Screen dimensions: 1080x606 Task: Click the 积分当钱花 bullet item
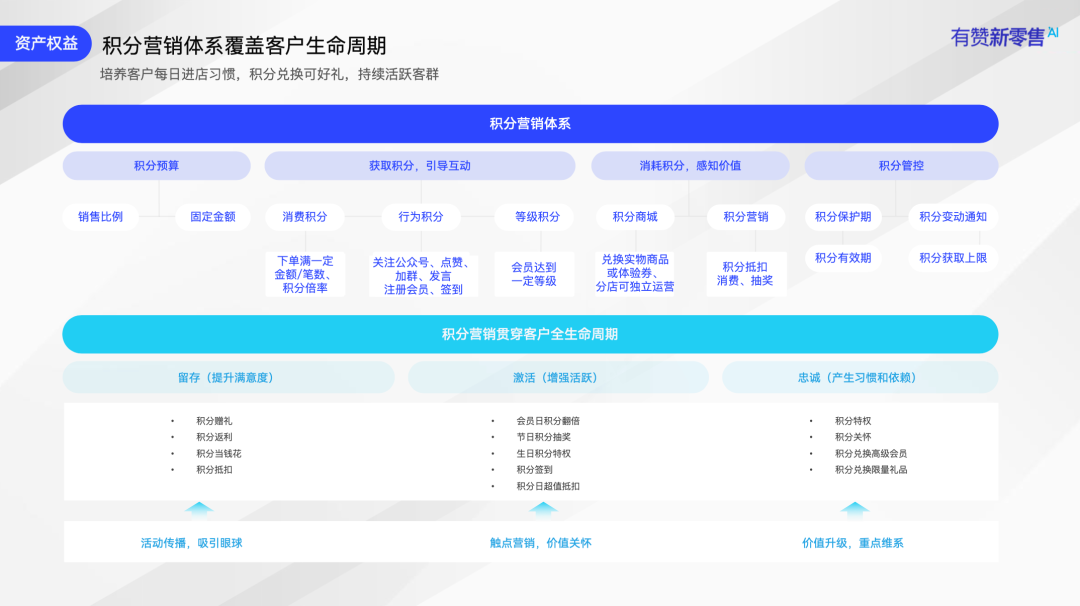[219, 454]
